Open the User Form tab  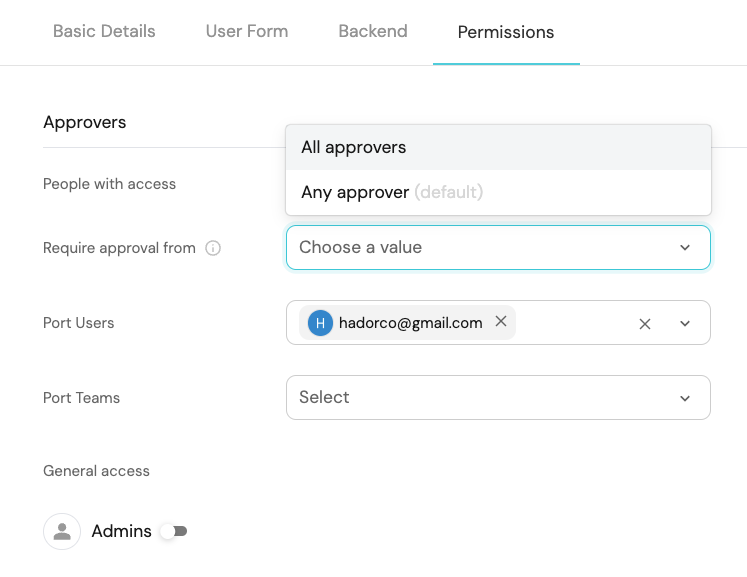pos(247,31)
